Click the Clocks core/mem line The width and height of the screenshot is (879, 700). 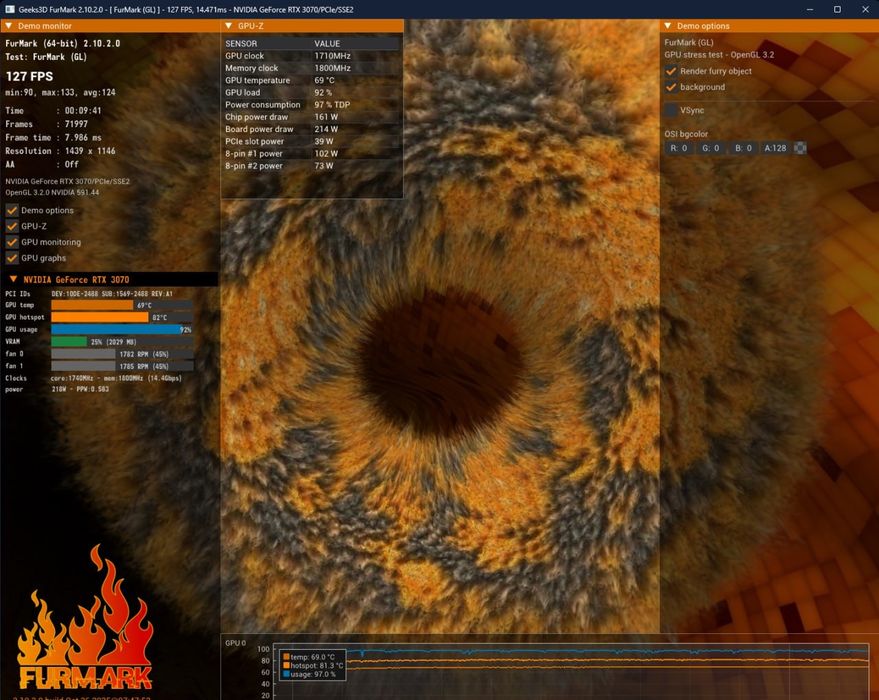coord(94,378)
